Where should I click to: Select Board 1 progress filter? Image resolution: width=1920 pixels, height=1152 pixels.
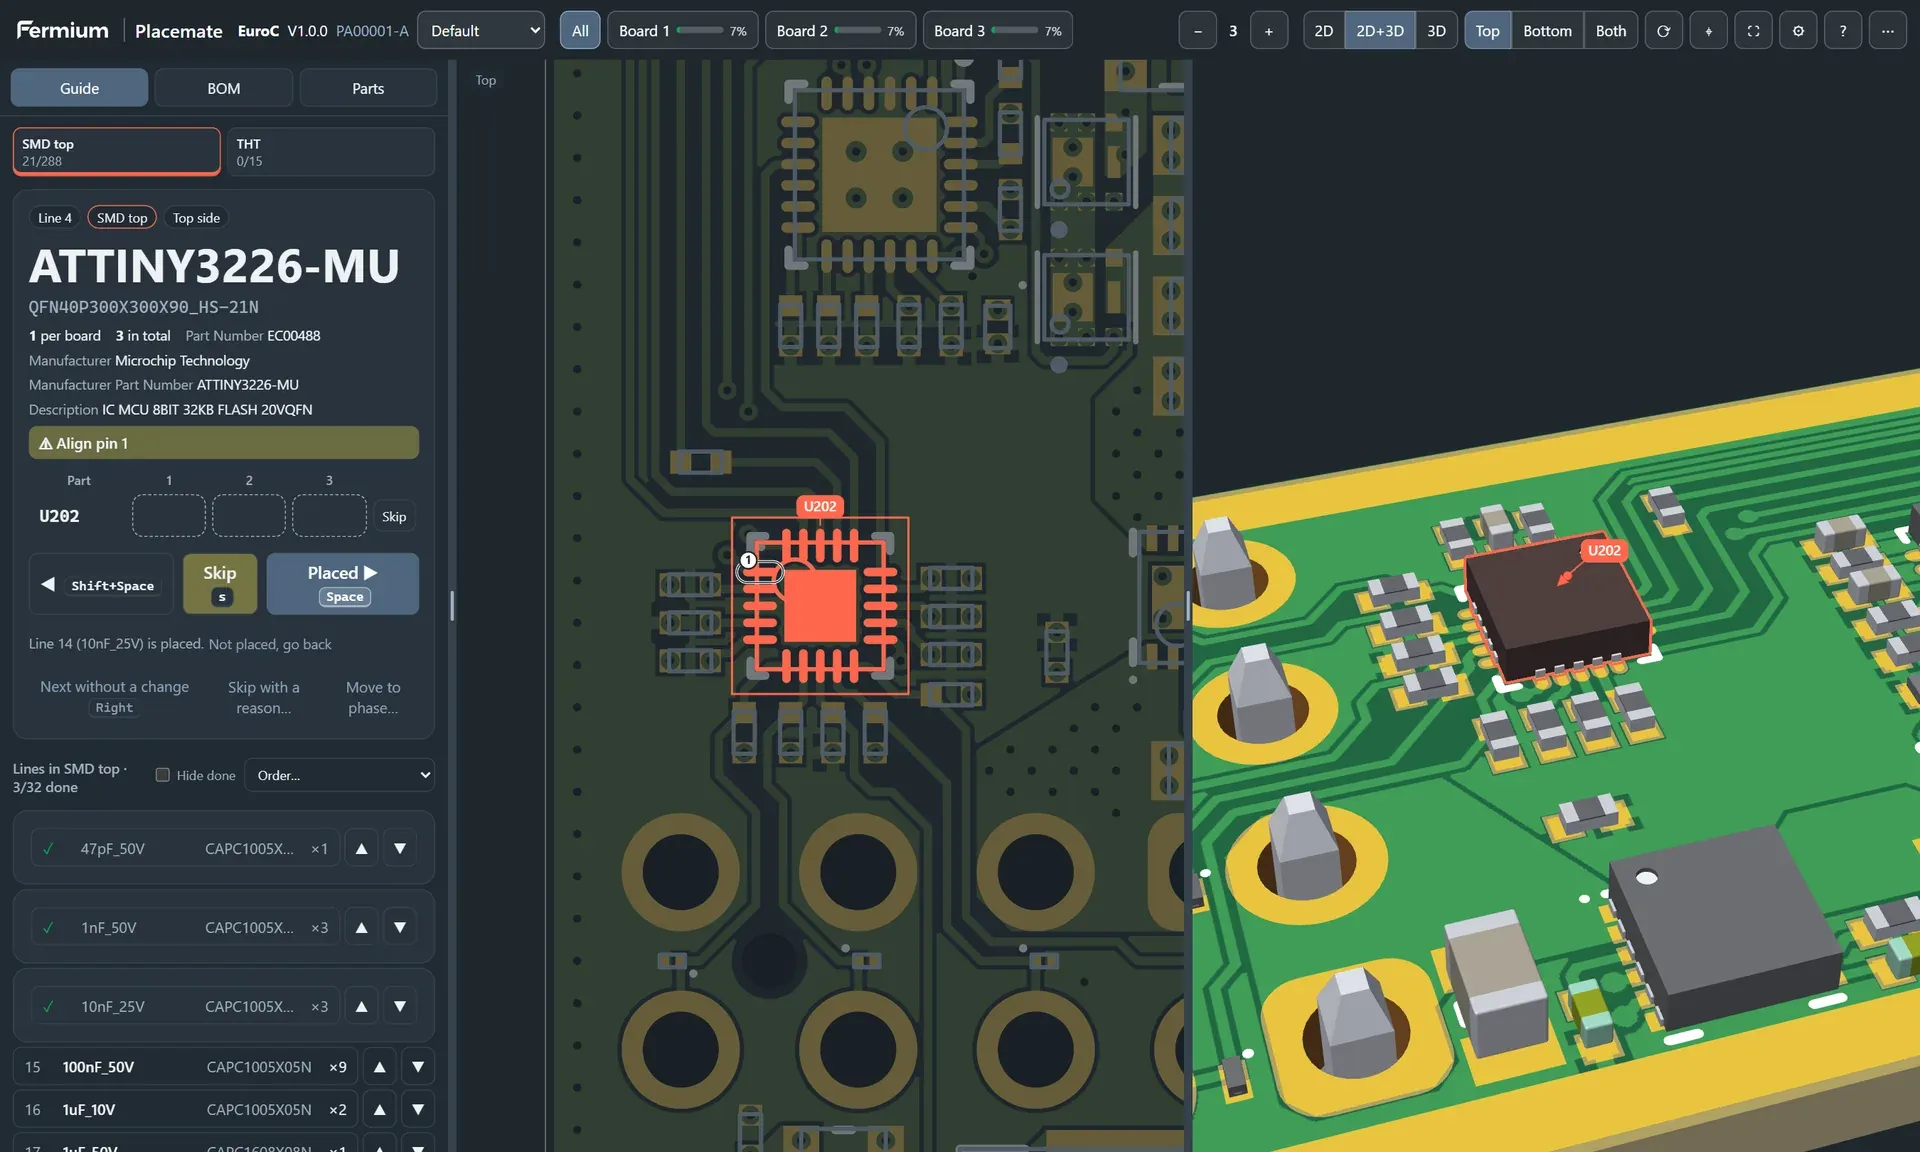tap(683, 31)
